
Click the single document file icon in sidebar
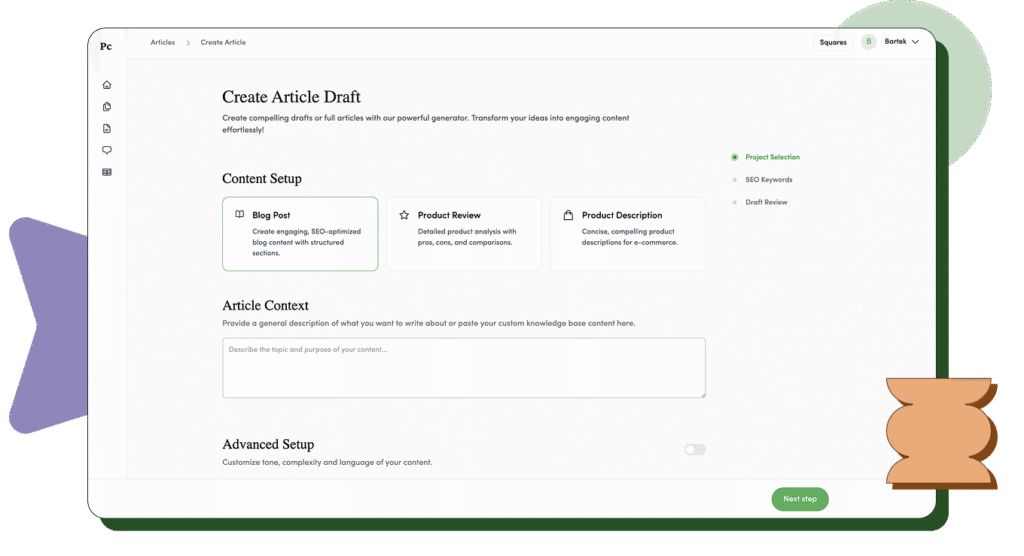click(x=107, y=128)
